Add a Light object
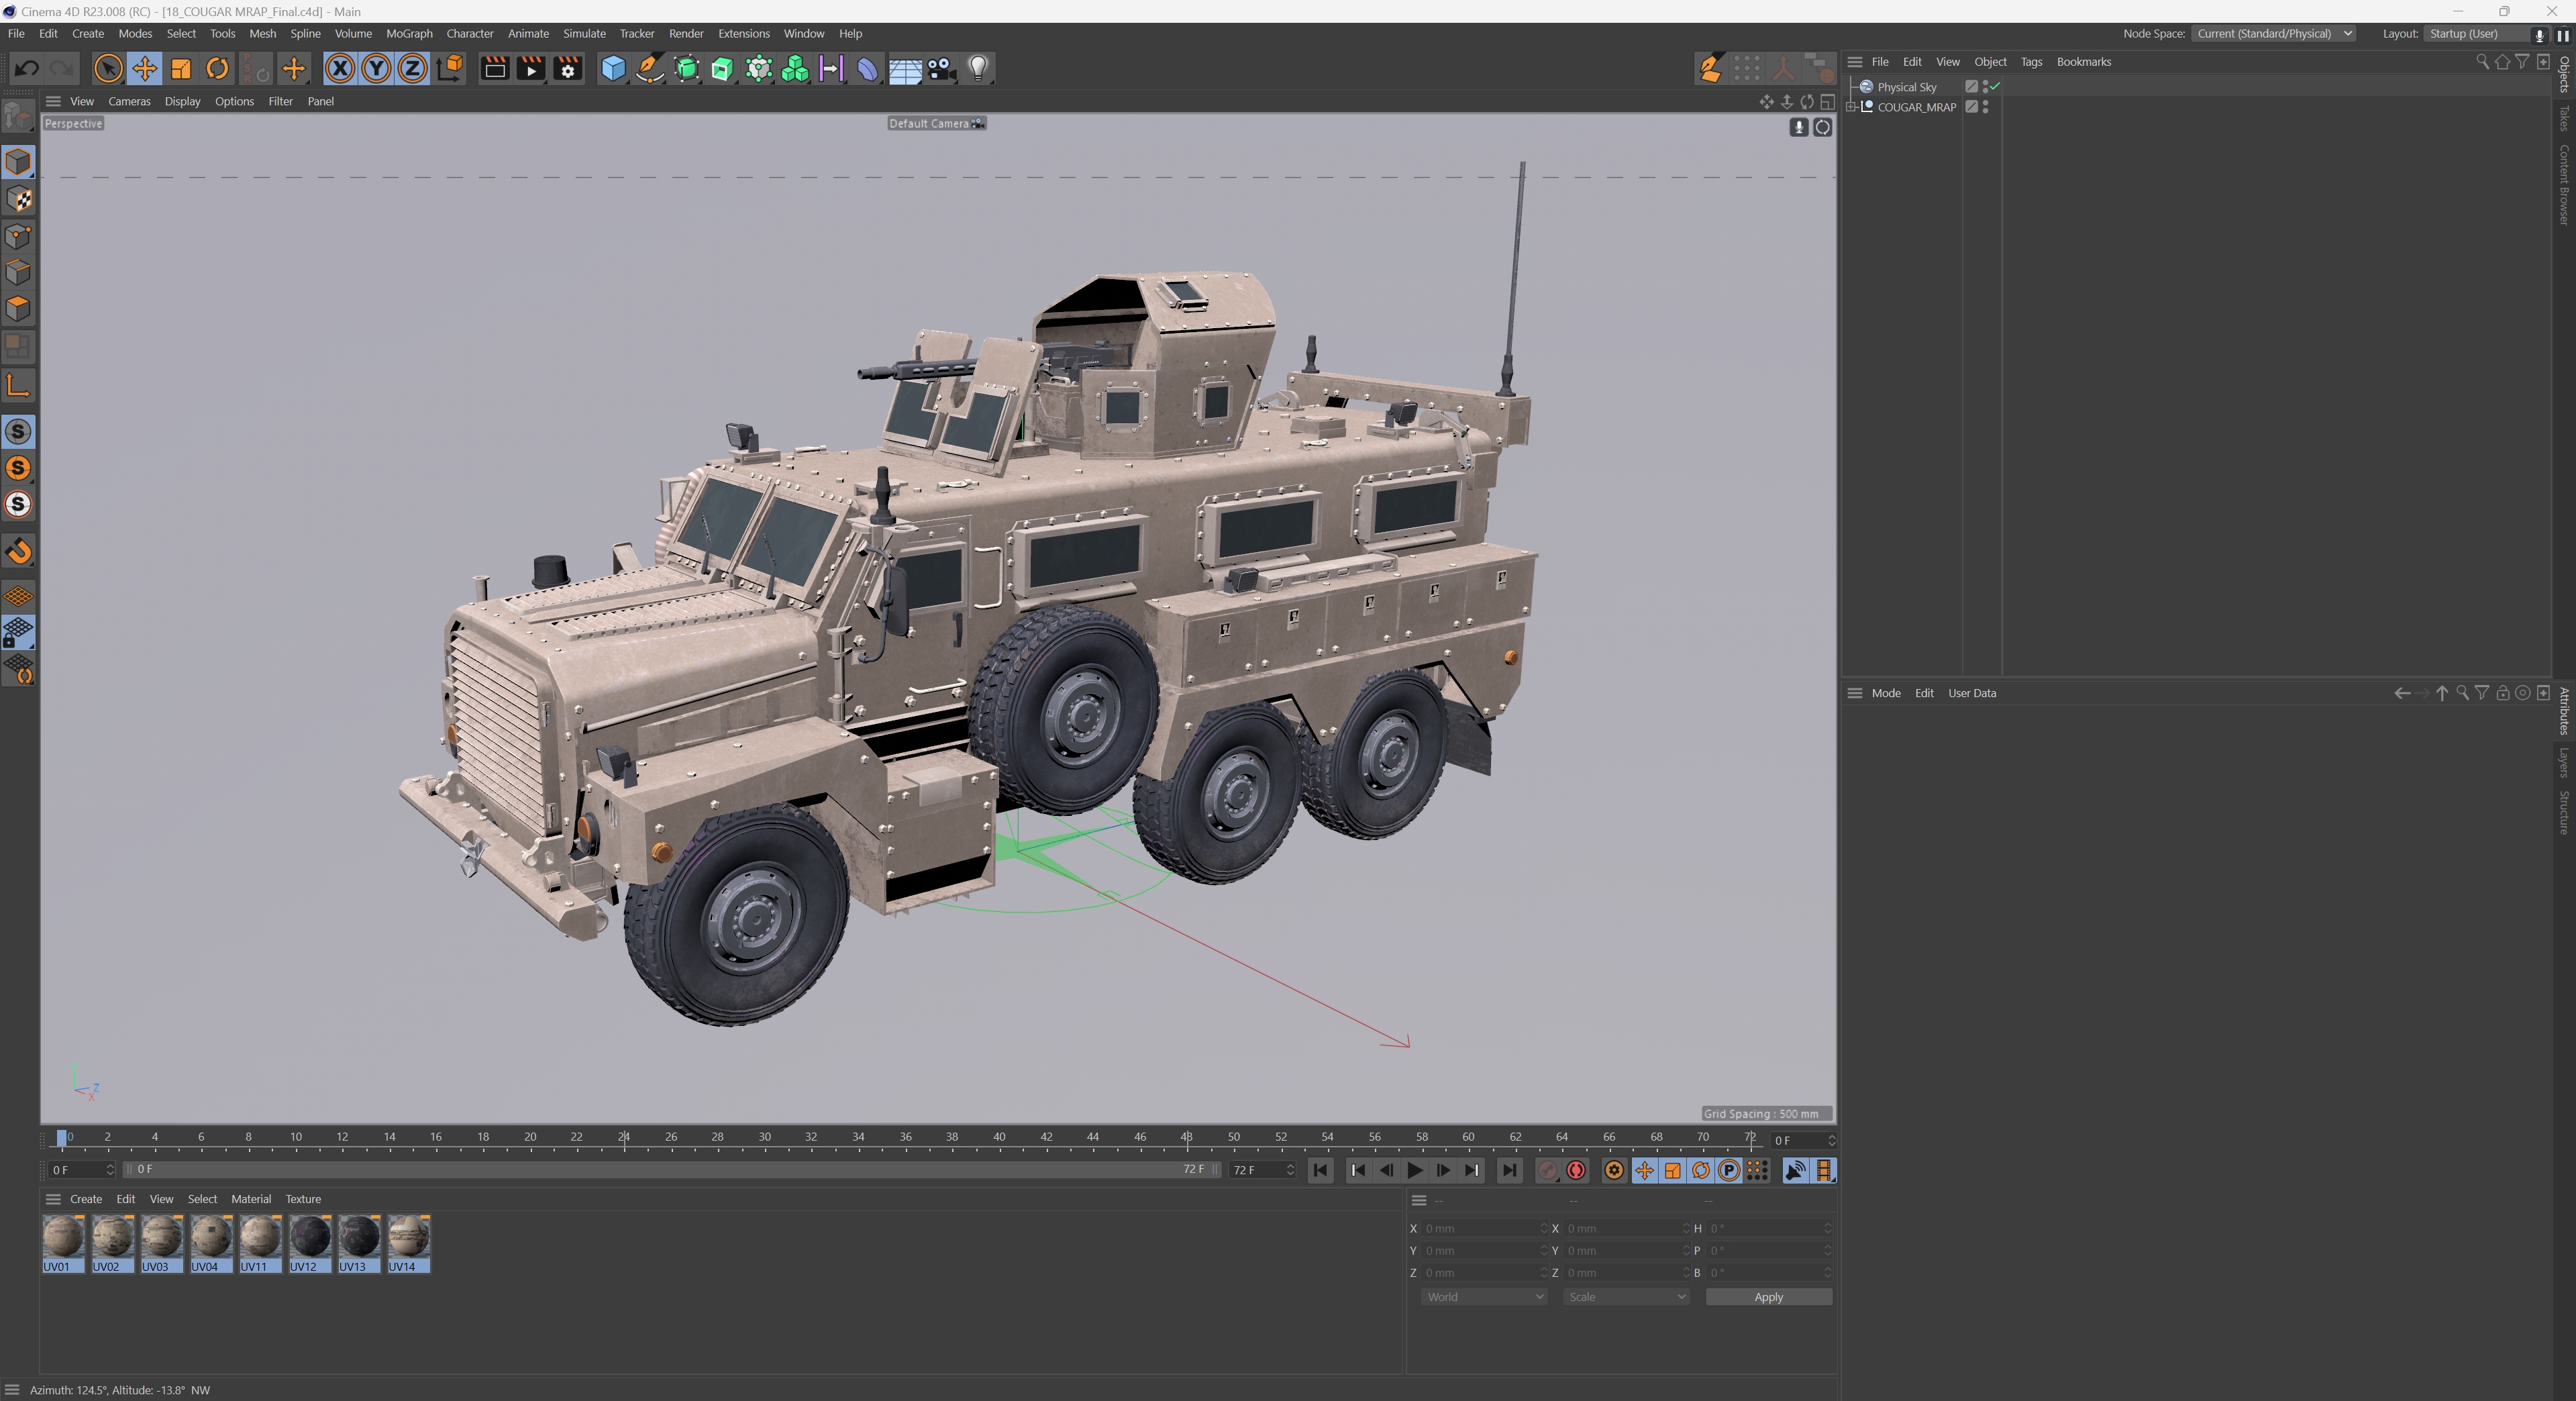Image resolution: width=2576 pixels, height=1401 pixels. click(977, 69)
